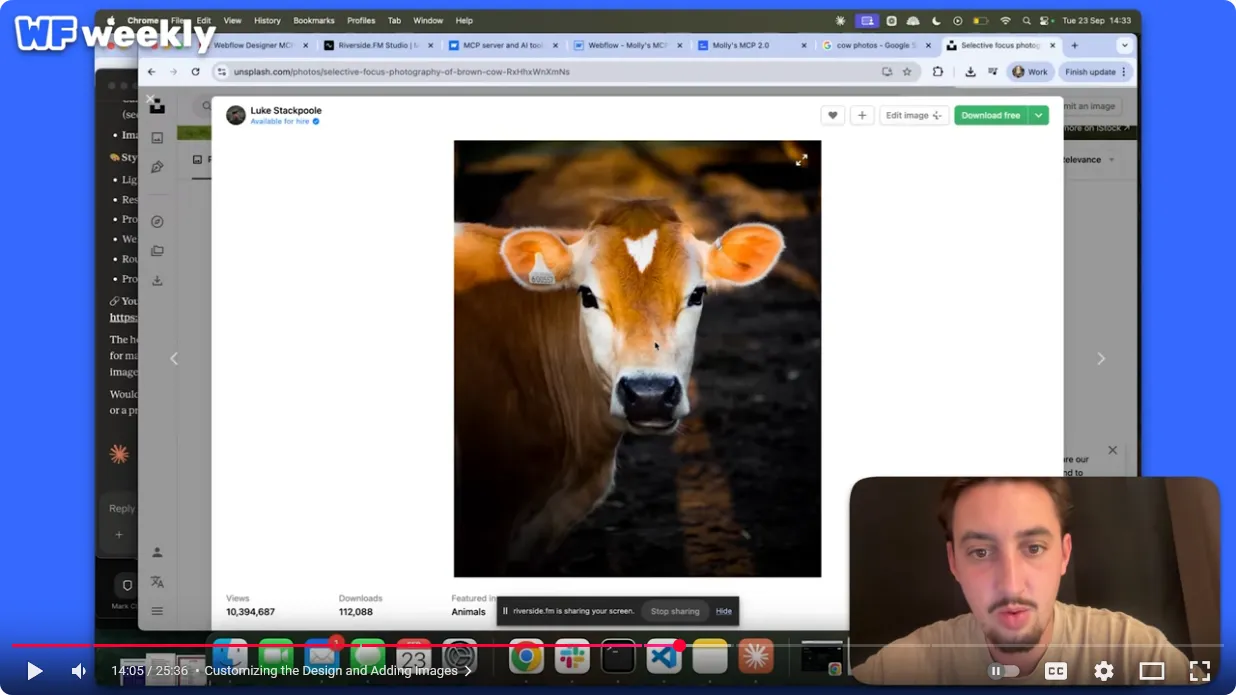Open the Work profile button
The width and height of the screenshot is (1236, 695).
click(x=1031, y=72)
